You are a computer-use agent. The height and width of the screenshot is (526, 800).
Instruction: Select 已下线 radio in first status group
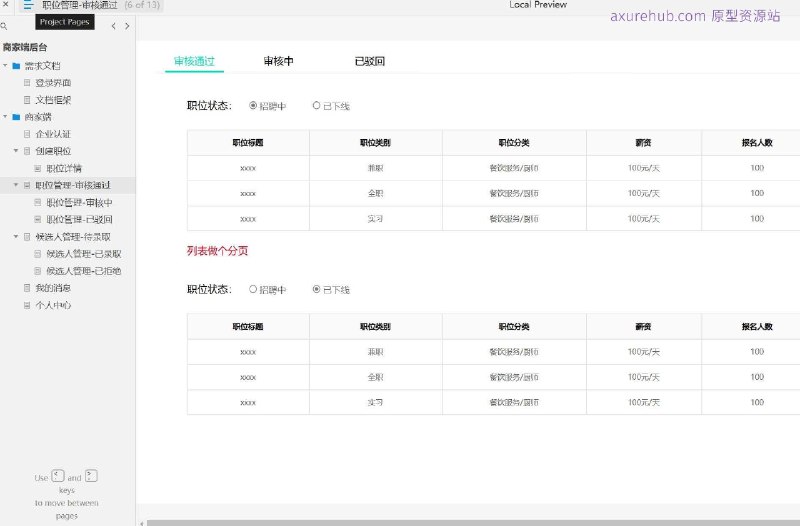point(316,106)
